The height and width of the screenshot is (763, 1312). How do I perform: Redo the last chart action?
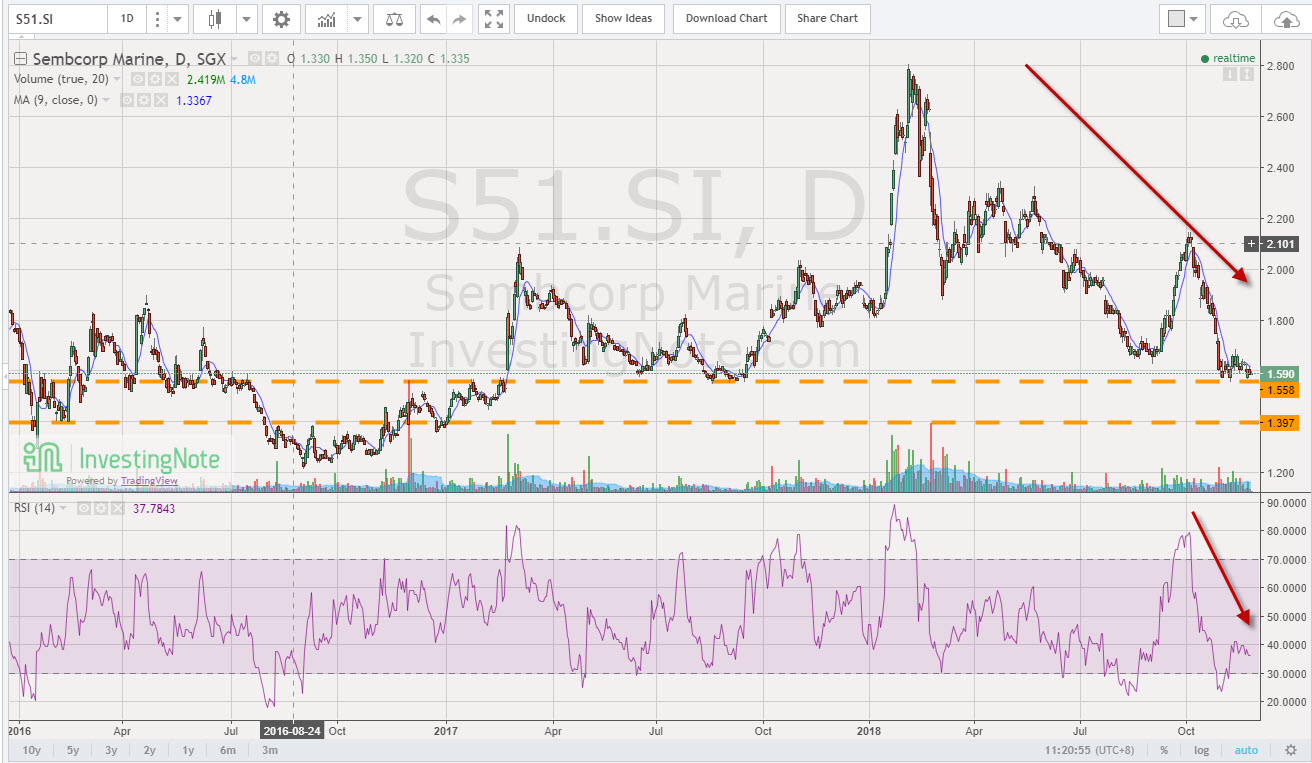pyautogui.click(x=459, y=18)
